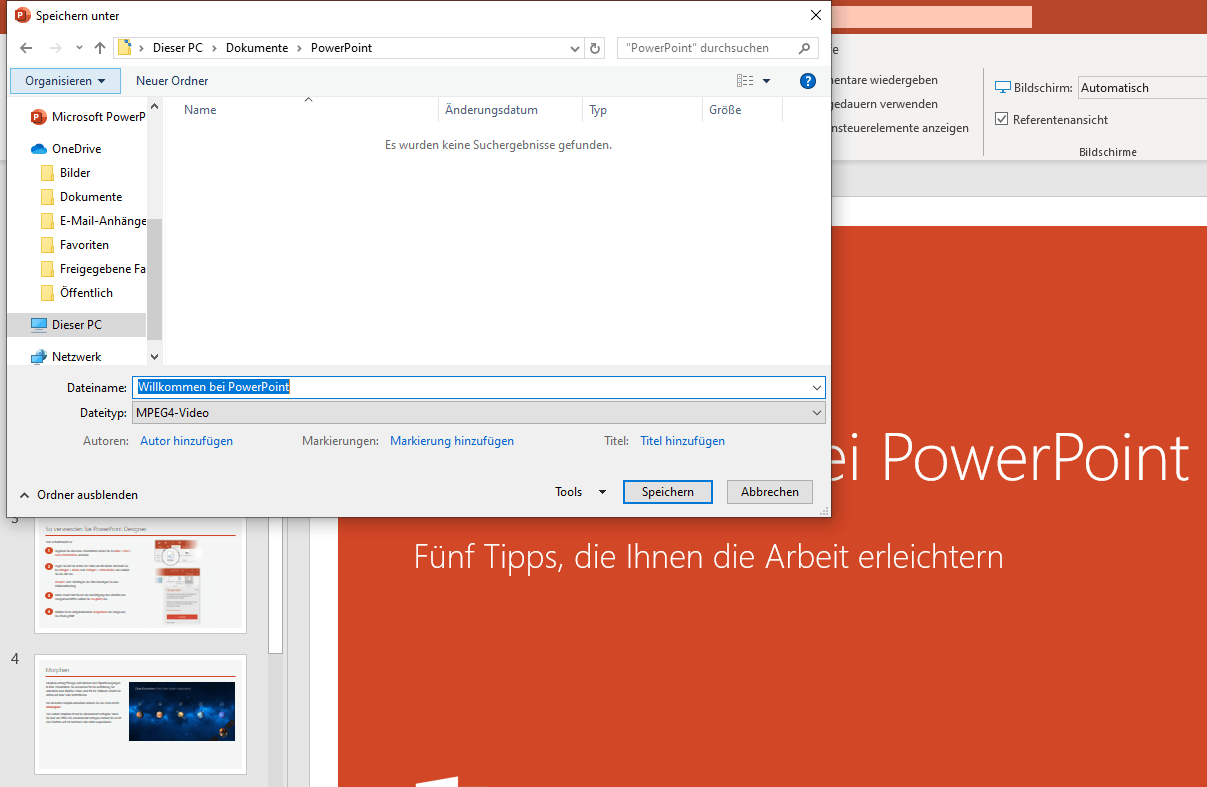Image resolution: width=1207 pixels, height=787 pixels.
Task: Open the Organisieren menu
Action: [65, 81]
